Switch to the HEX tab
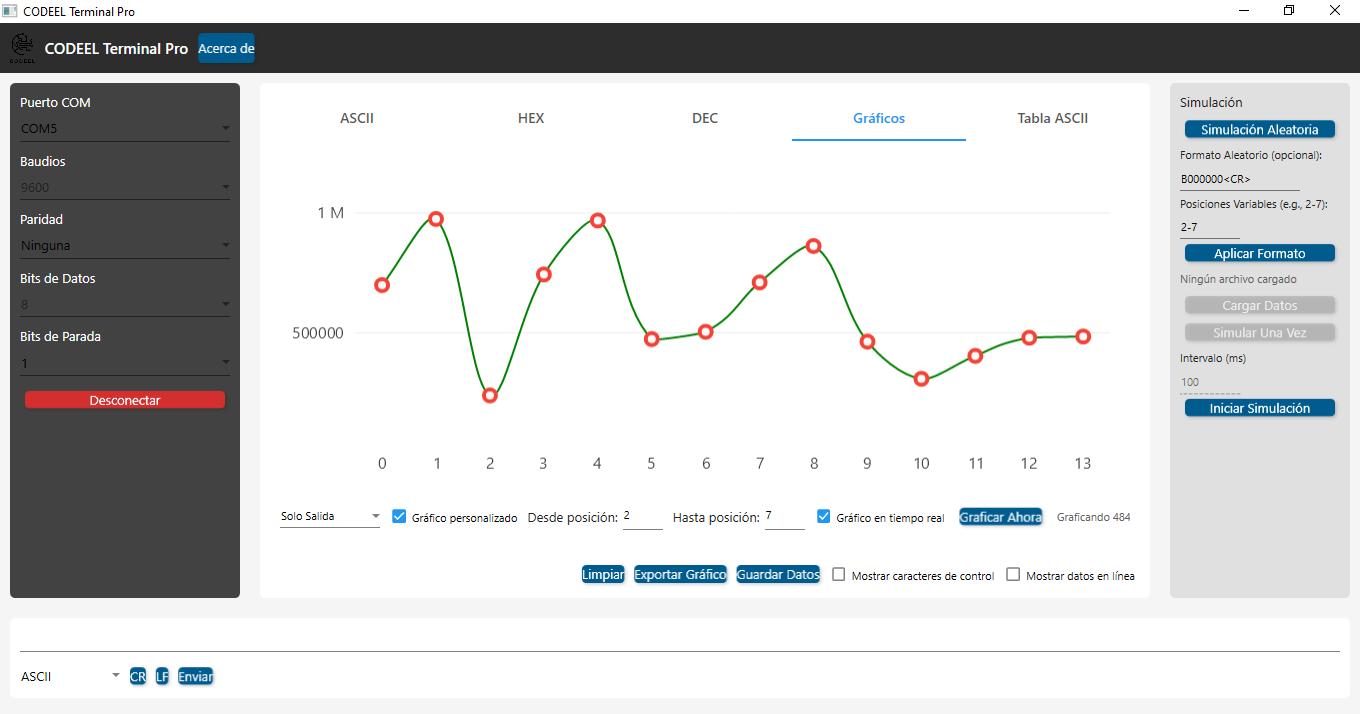This screenshot has width=1360, height=714. 531,118
